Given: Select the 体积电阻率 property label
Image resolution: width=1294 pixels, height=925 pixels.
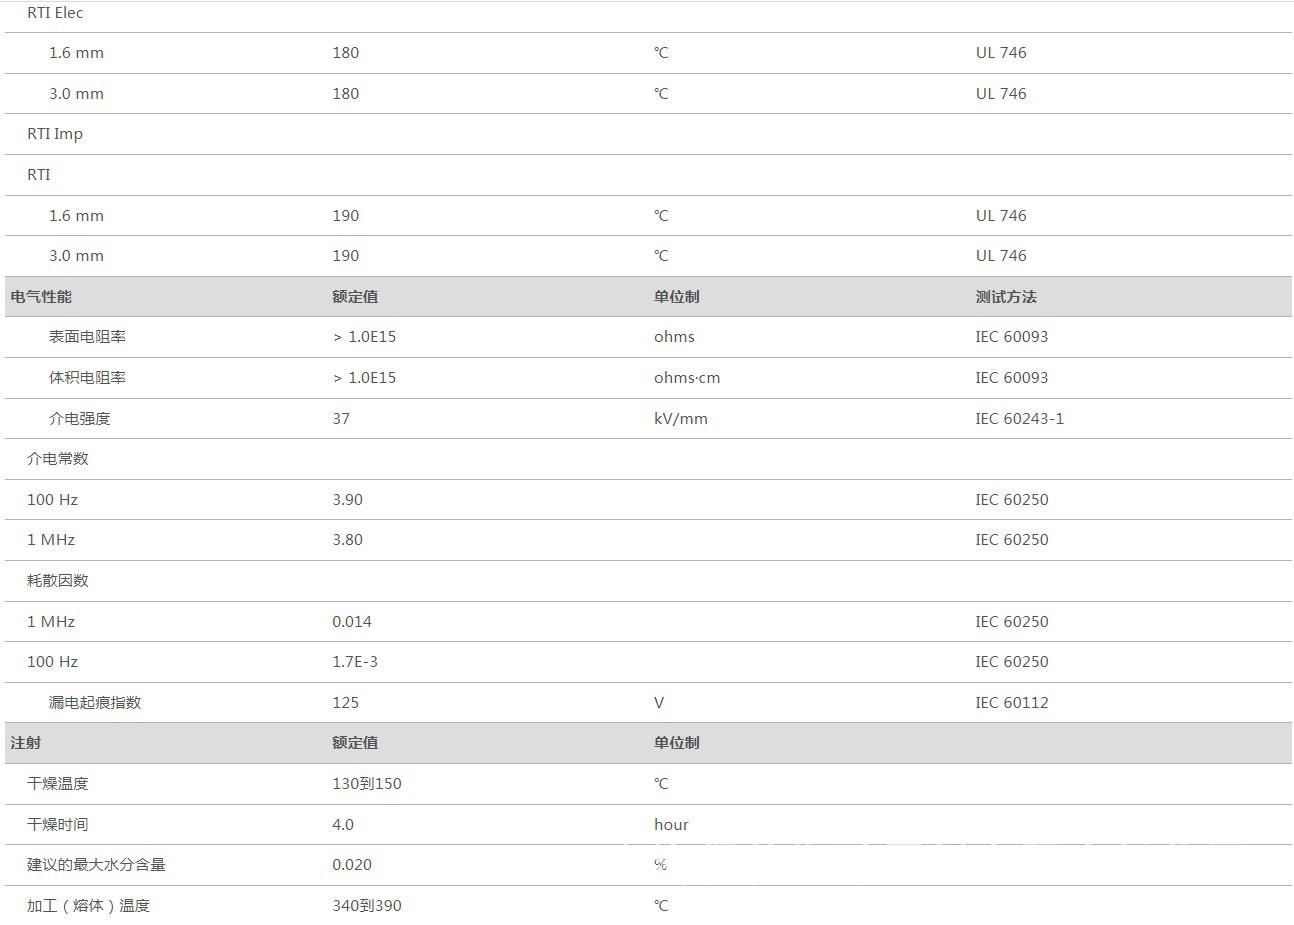Looking at the screenshot, I should (x=87, y=378).
